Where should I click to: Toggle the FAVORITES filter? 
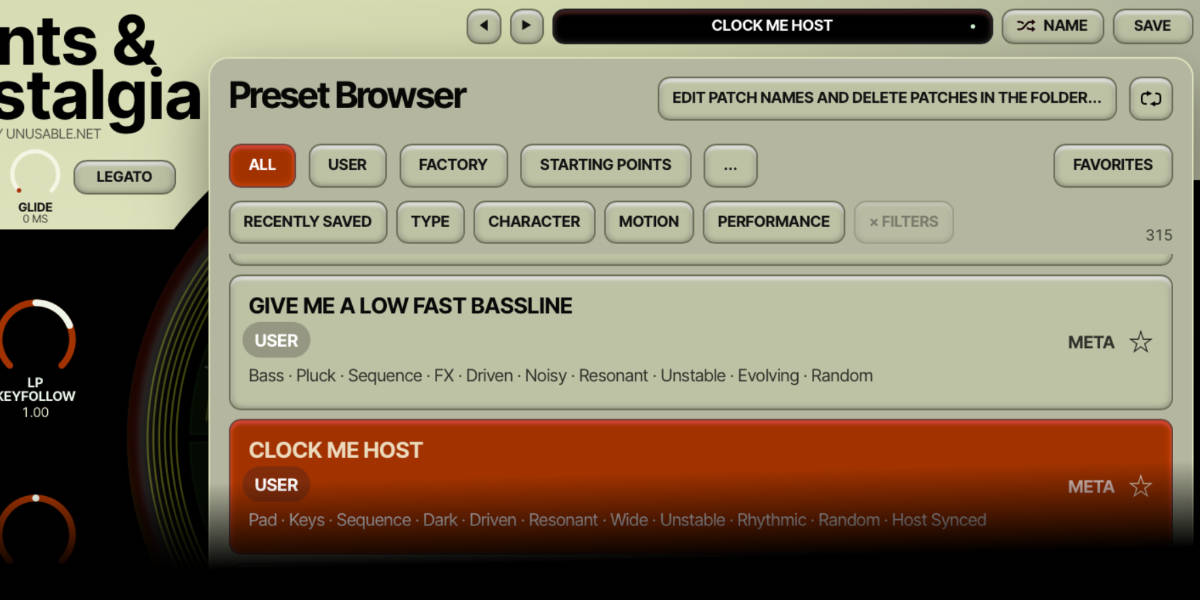pos(1112,165)
